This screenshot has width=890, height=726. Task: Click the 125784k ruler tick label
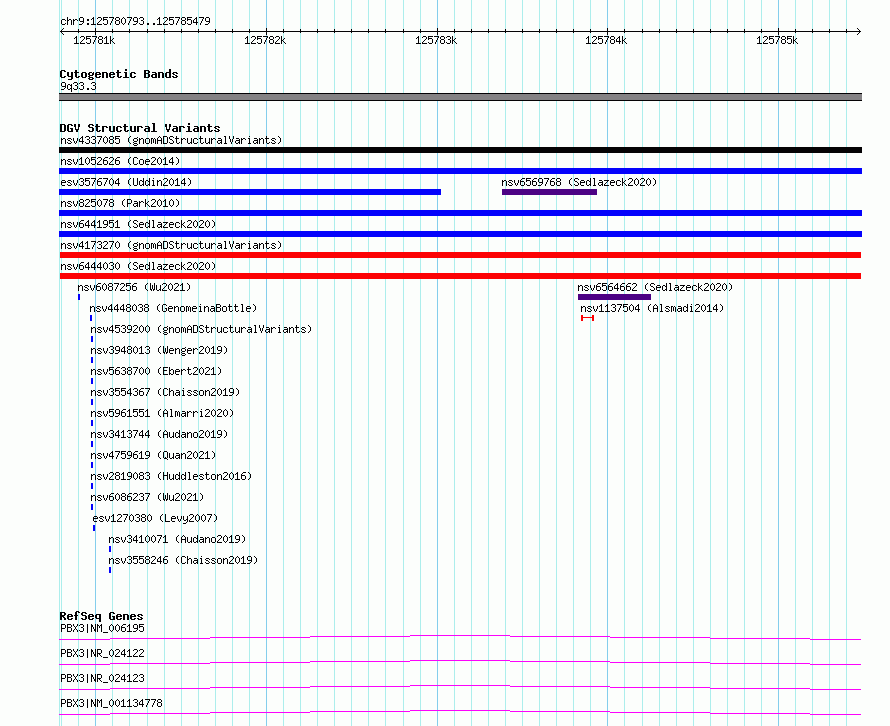[x=606, y=40]
